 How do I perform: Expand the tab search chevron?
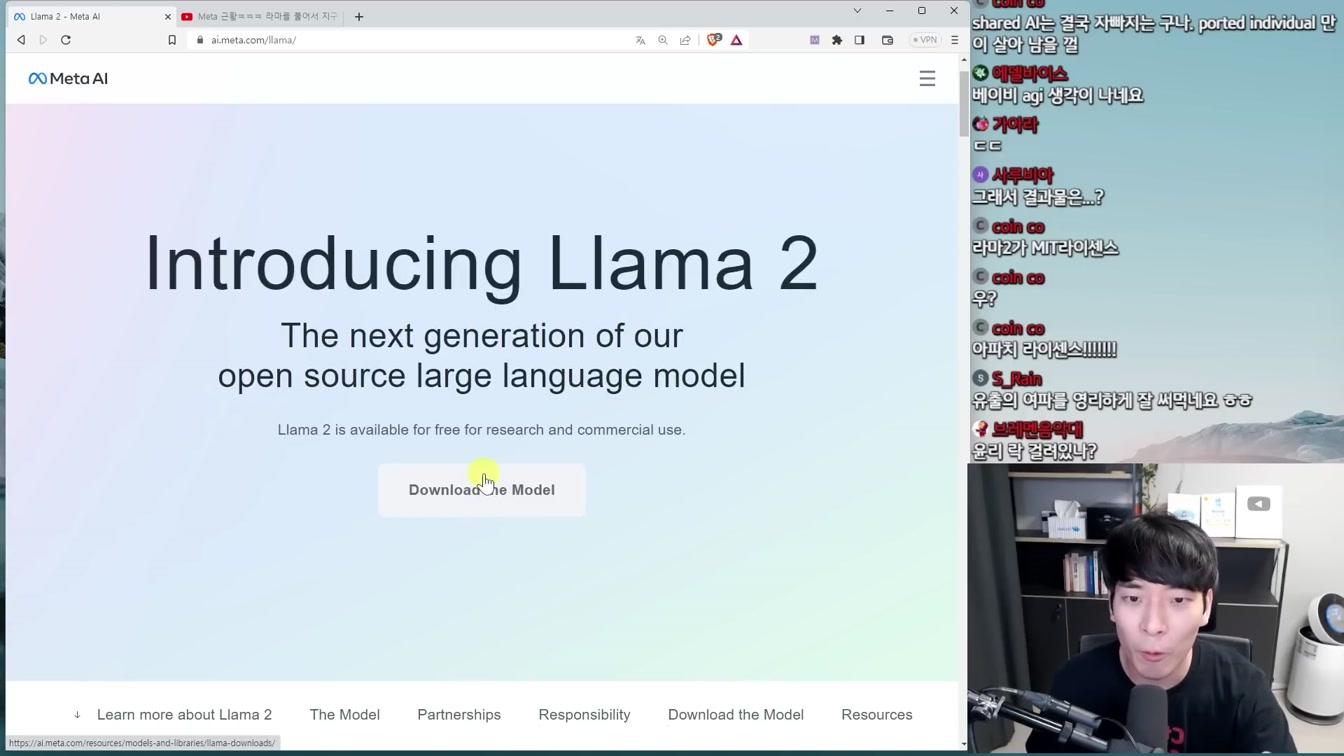pos(857,11)
